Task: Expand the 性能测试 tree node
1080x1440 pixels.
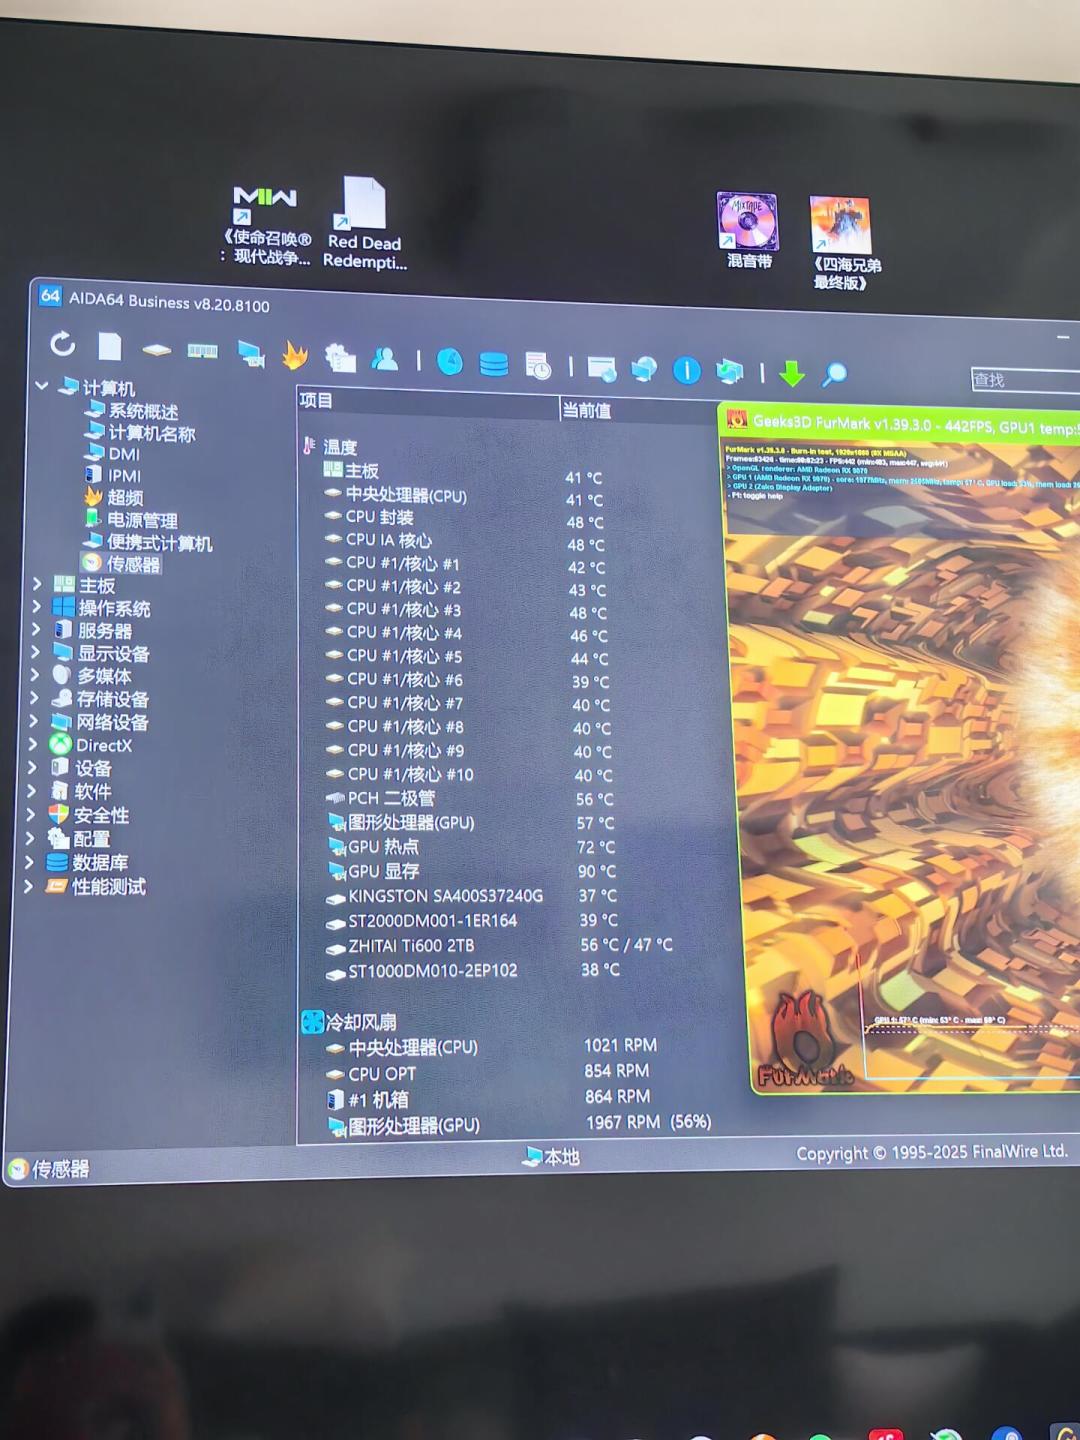Action: pos(29,885)
